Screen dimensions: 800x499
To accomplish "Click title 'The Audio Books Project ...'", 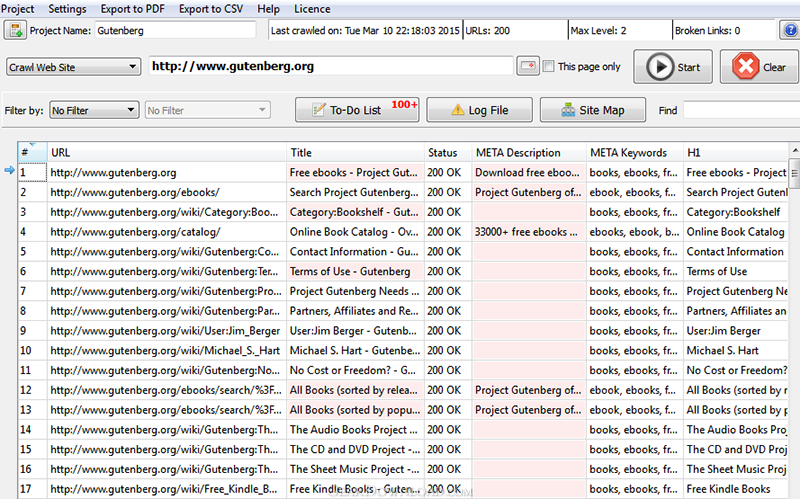I will coord(356,430).
